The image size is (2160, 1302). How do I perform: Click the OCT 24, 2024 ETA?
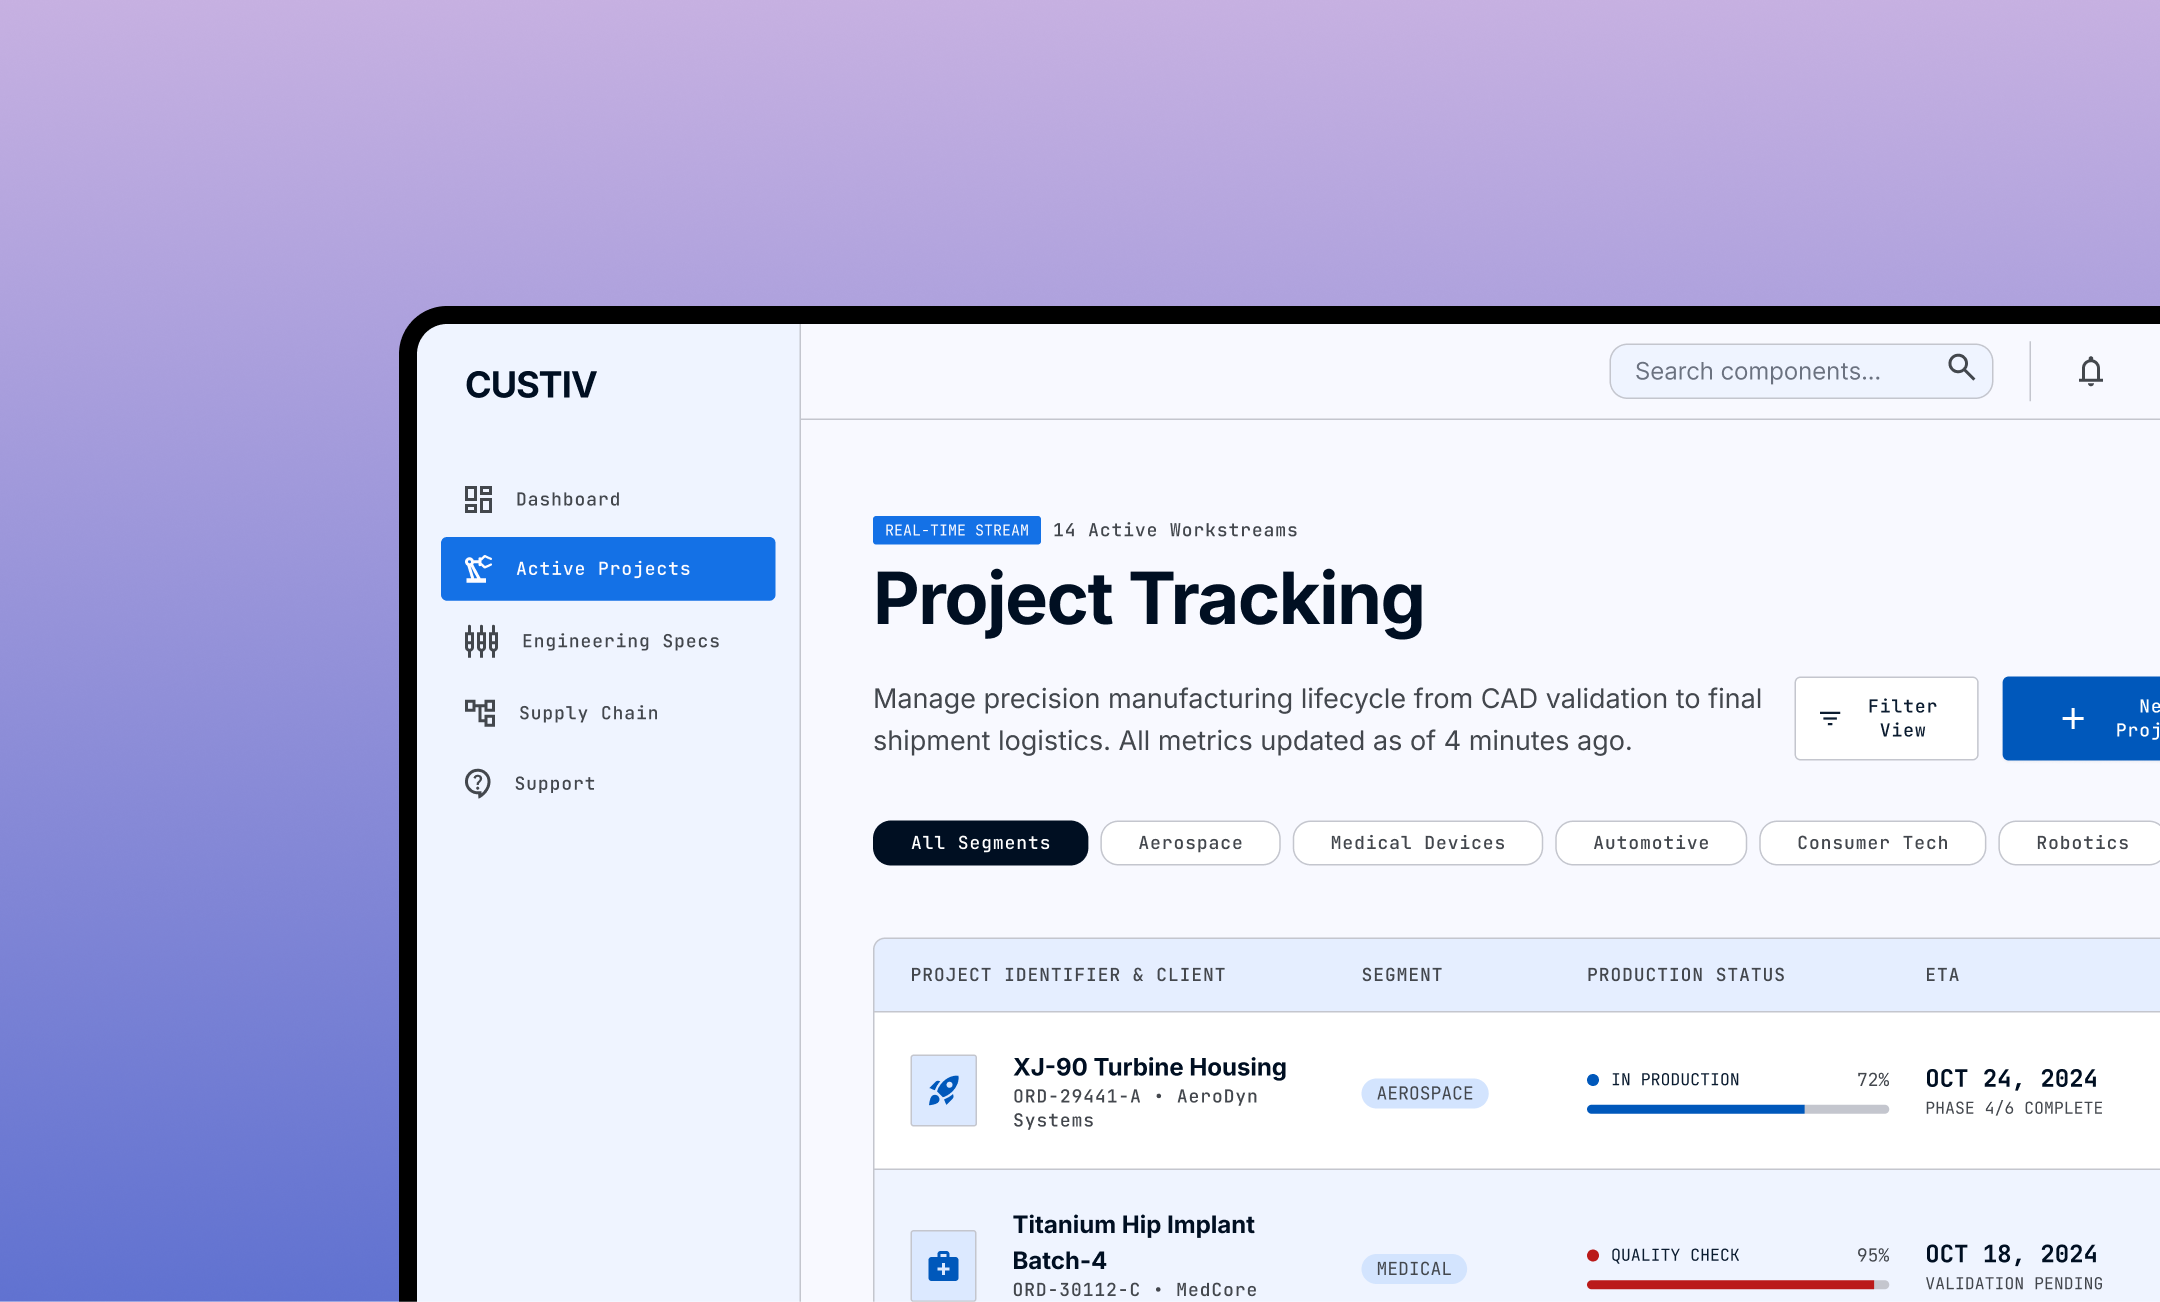2012,1079
